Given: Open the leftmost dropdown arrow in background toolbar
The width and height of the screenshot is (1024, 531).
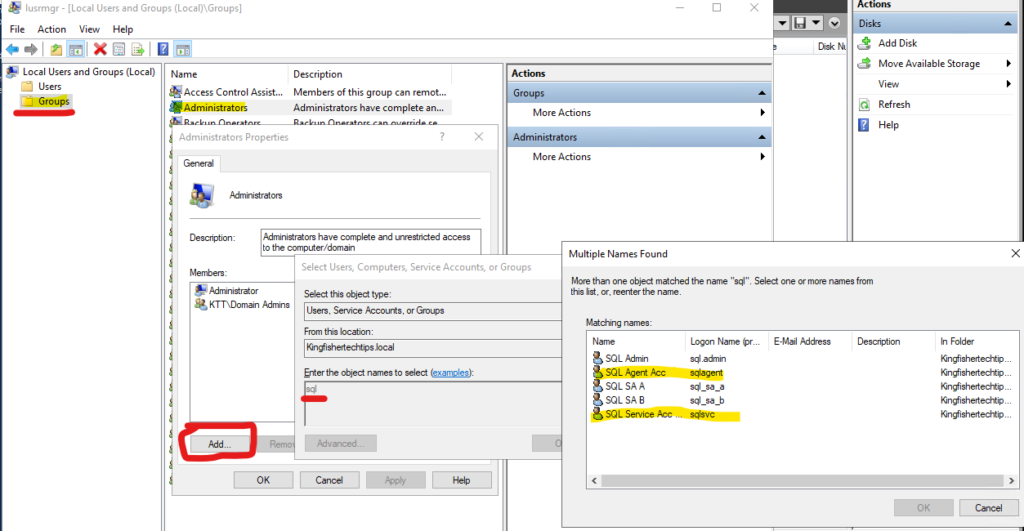Looking at the screenshot, I should tap(782, 23).
